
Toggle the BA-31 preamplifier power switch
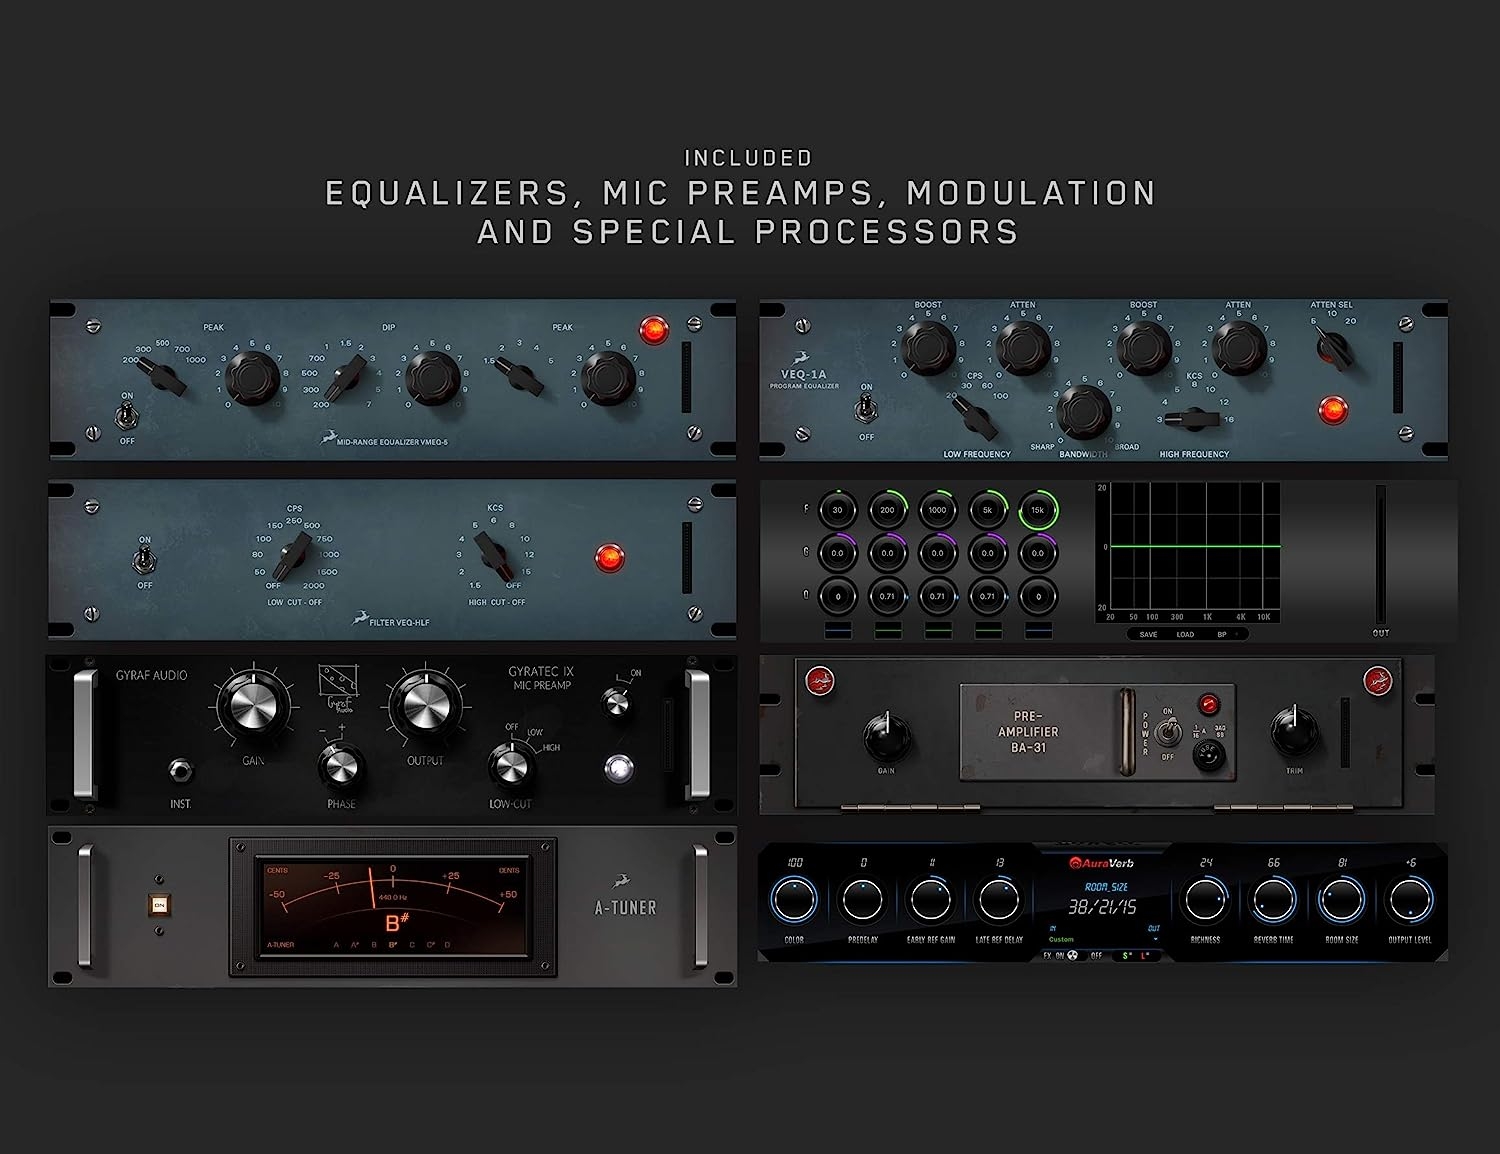[1167, 733]
